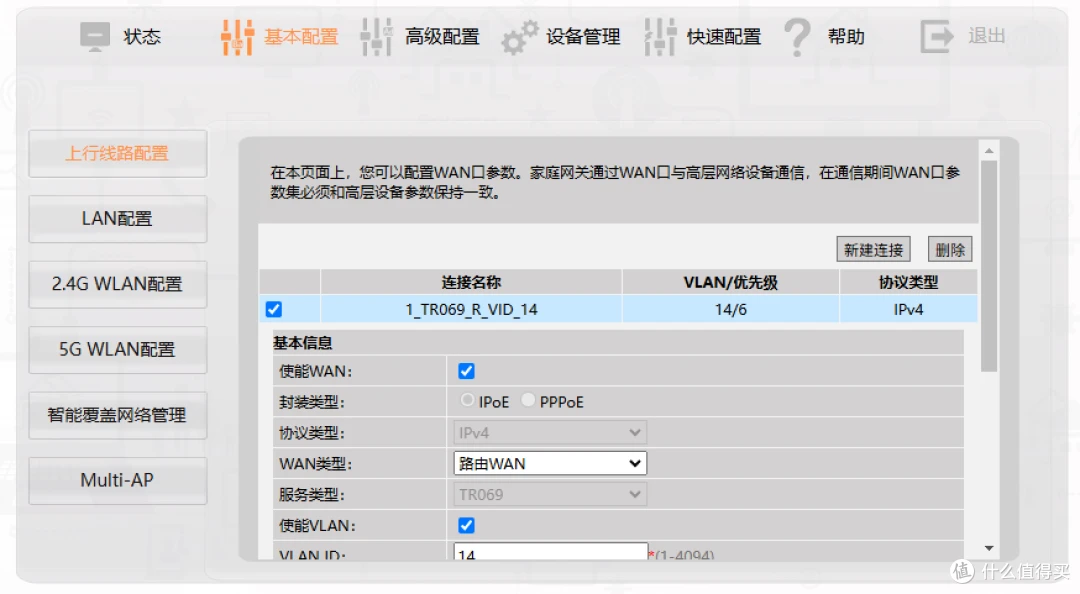Click the VLAN ID input field
This screenshot has height=594, width=1080.
[x=550, y=551]
